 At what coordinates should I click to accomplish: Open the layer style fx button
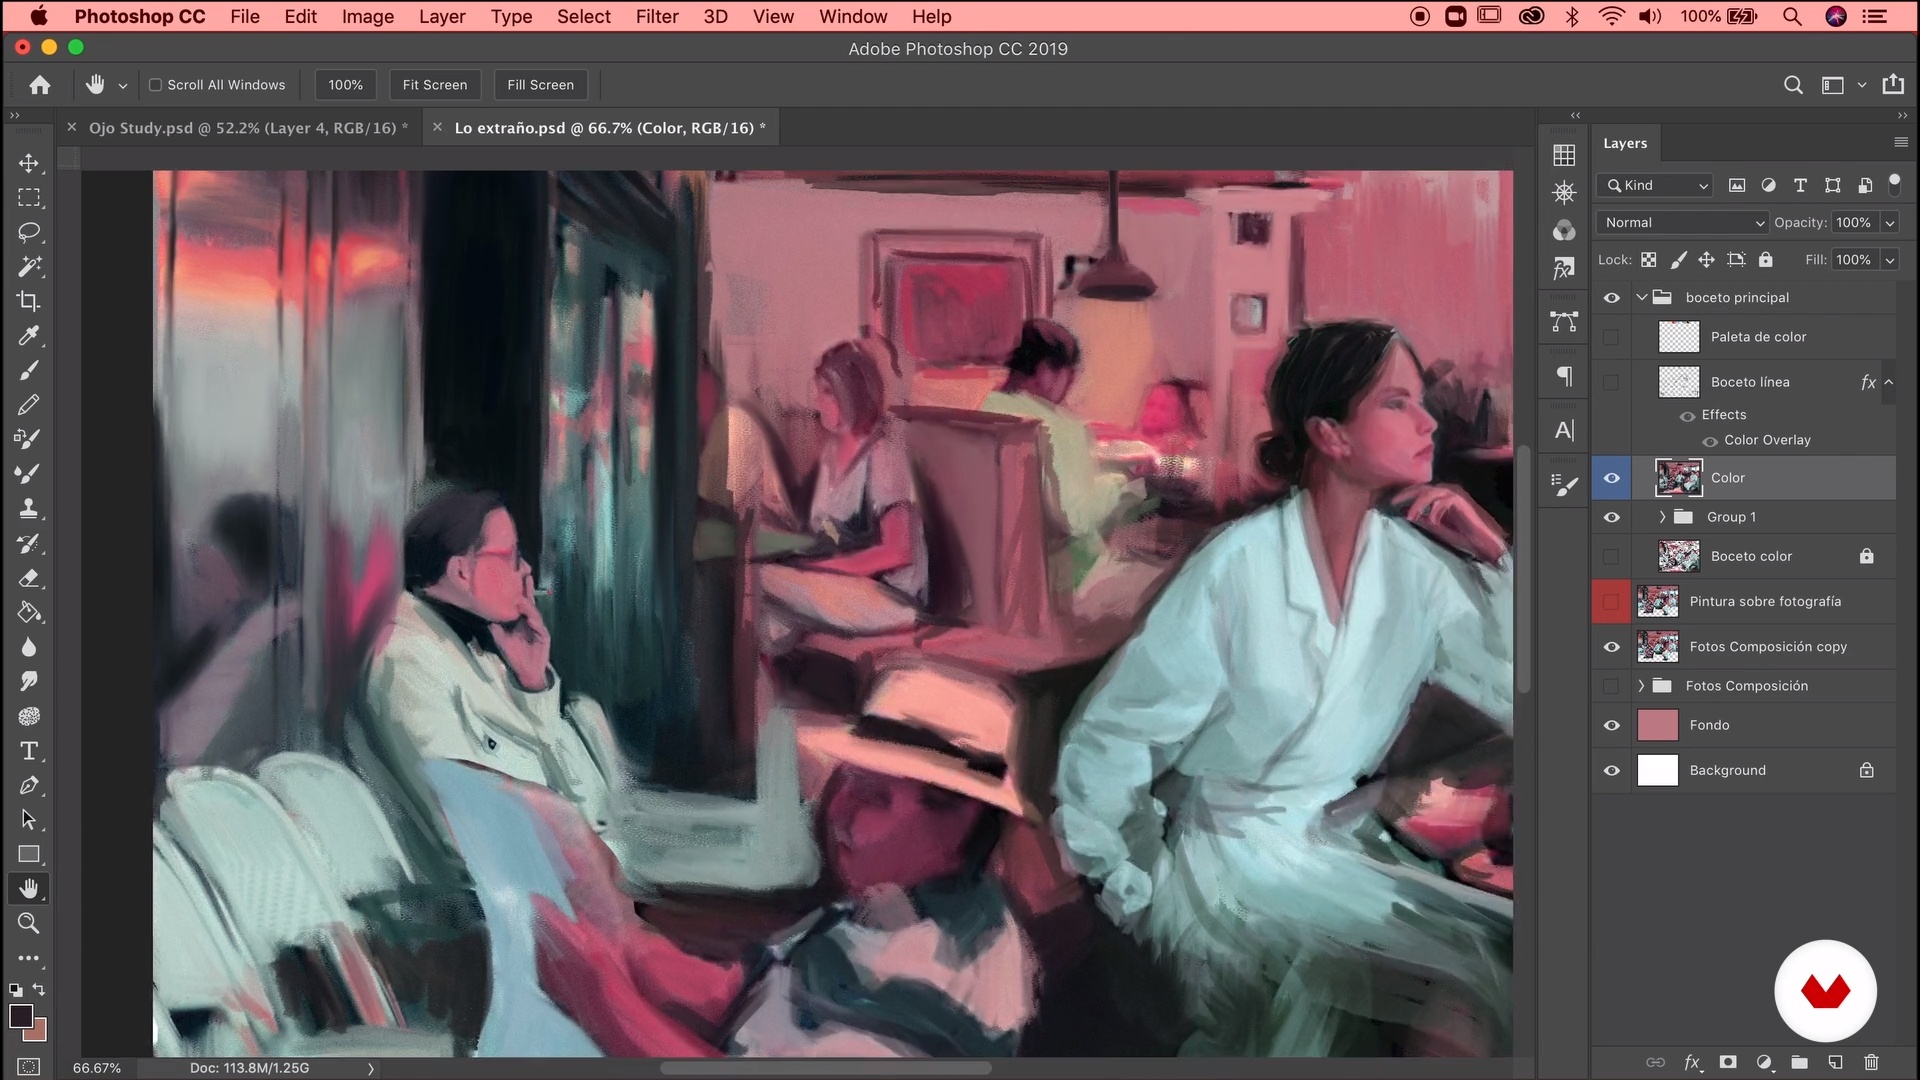click(x=1692, y=1062)
